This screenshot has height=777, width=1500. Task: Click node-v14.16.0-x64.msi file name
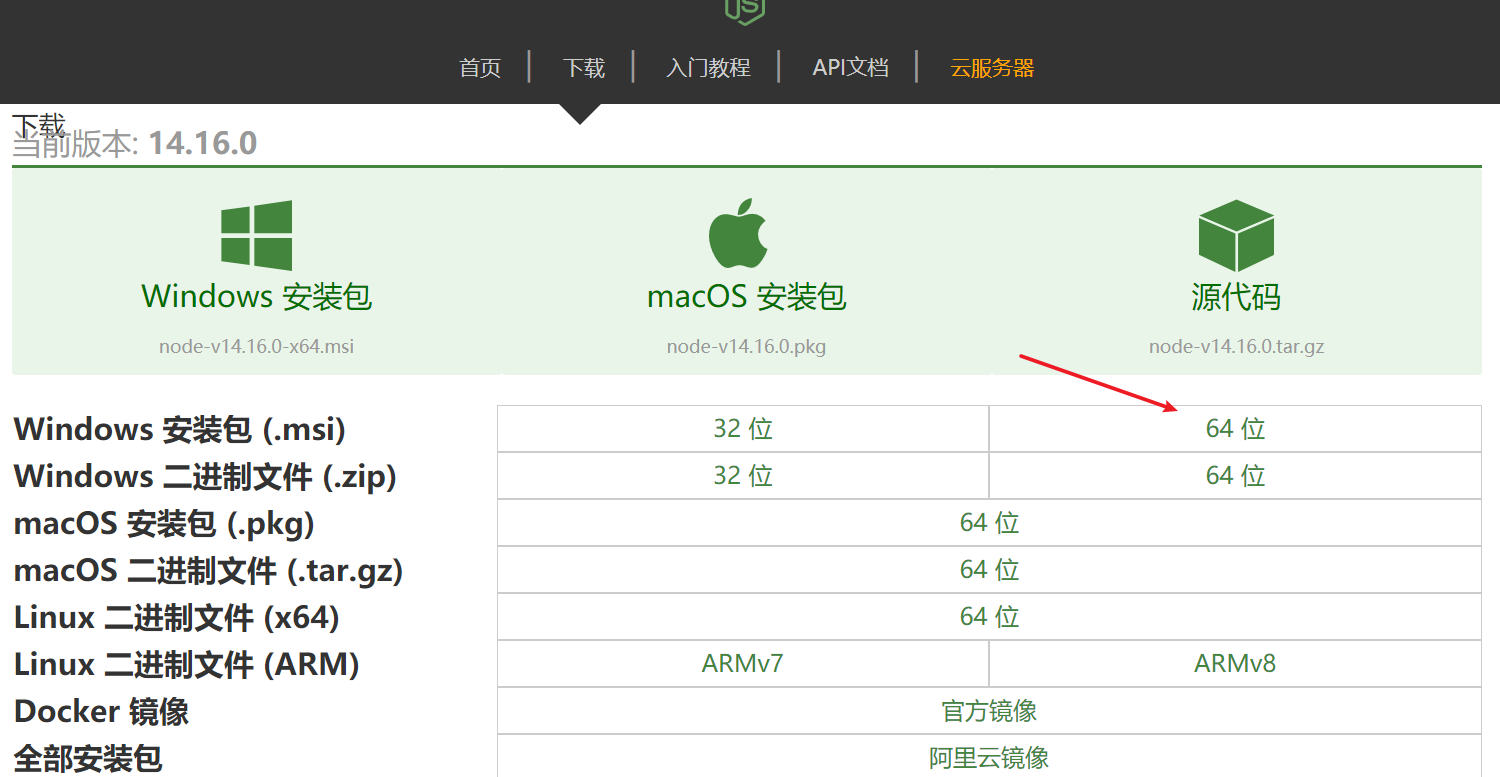coord(257,347)
